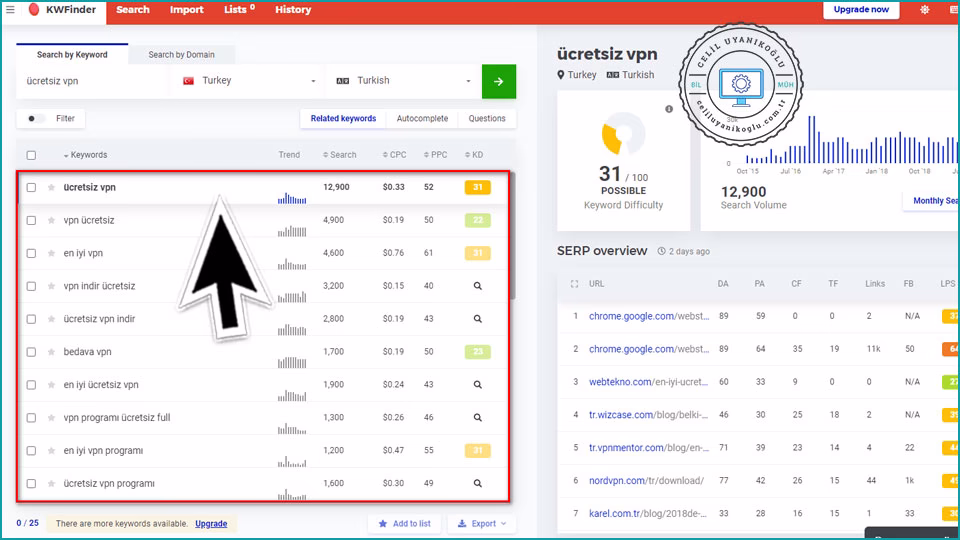
Task: Star the 'vpn ücretsiz' keyword
Action: 51,220
